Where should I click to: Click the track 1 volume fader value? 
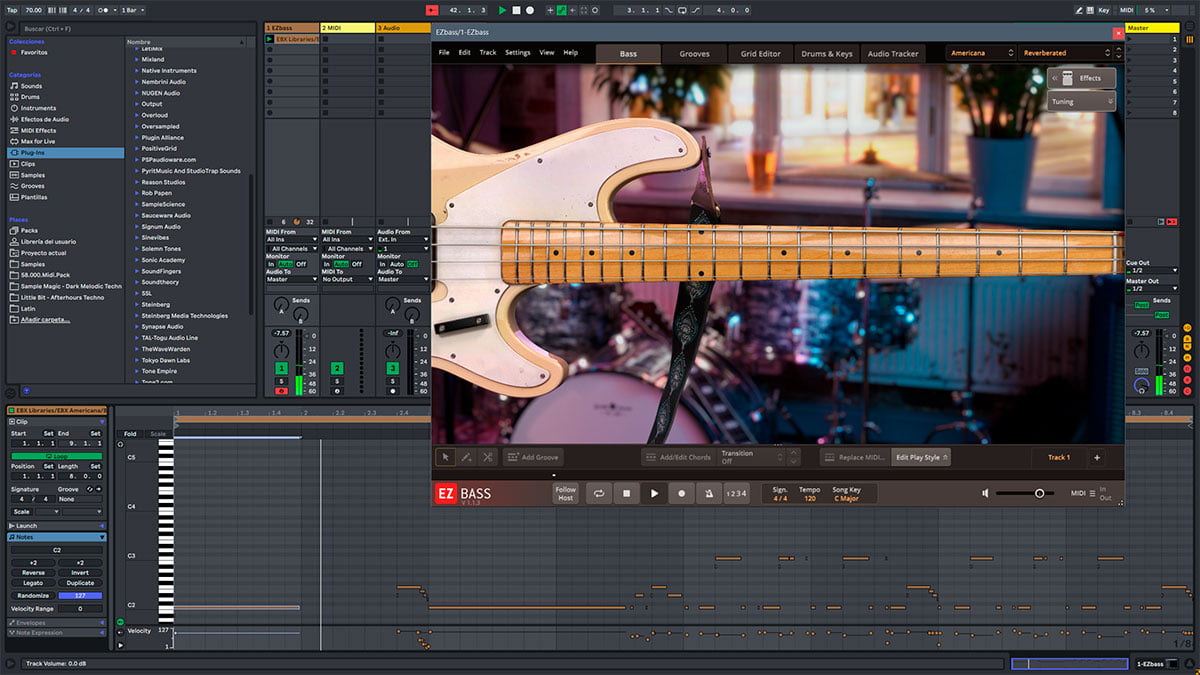(281, 333)
